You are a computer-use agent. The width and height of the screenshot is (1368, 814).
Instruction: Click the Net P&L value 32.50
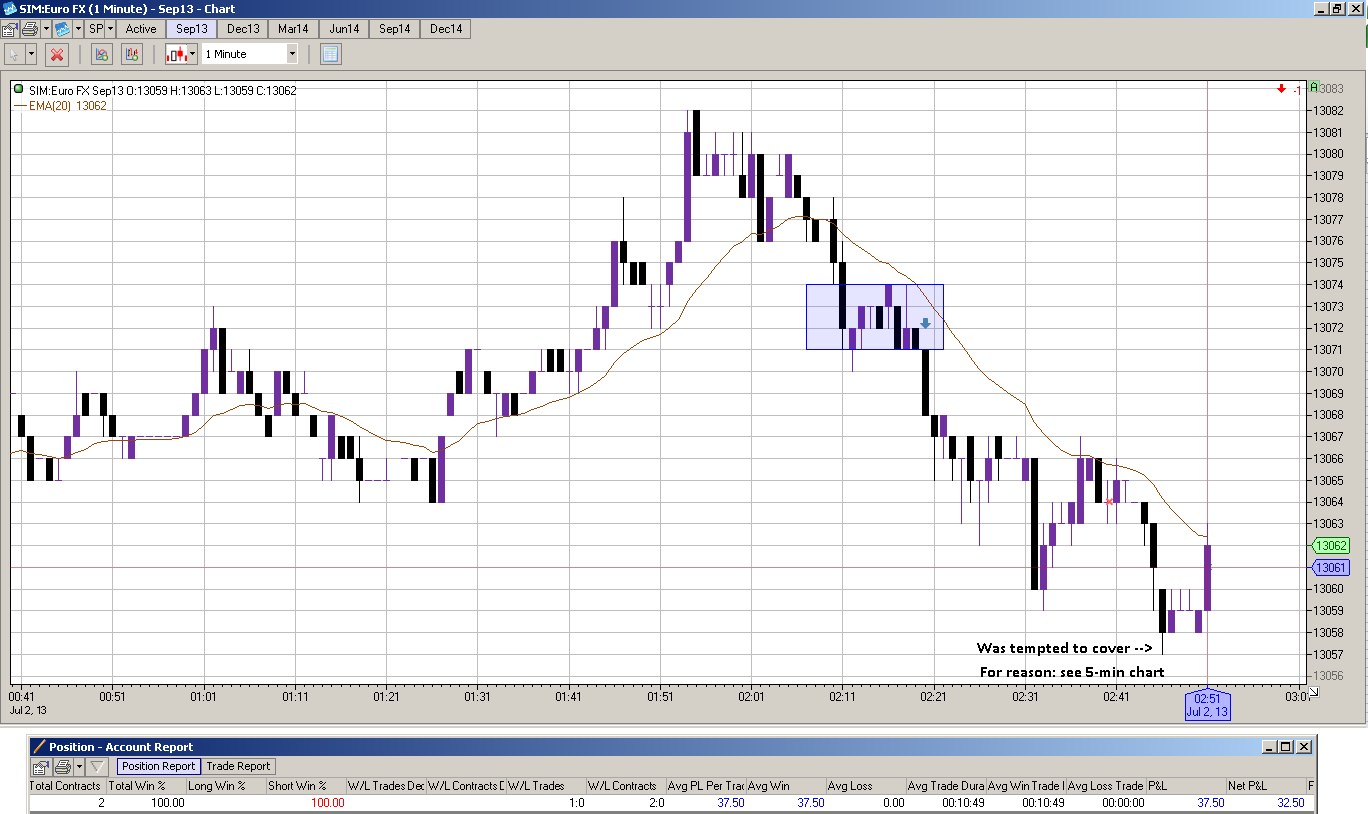[x=1290, y=802]
